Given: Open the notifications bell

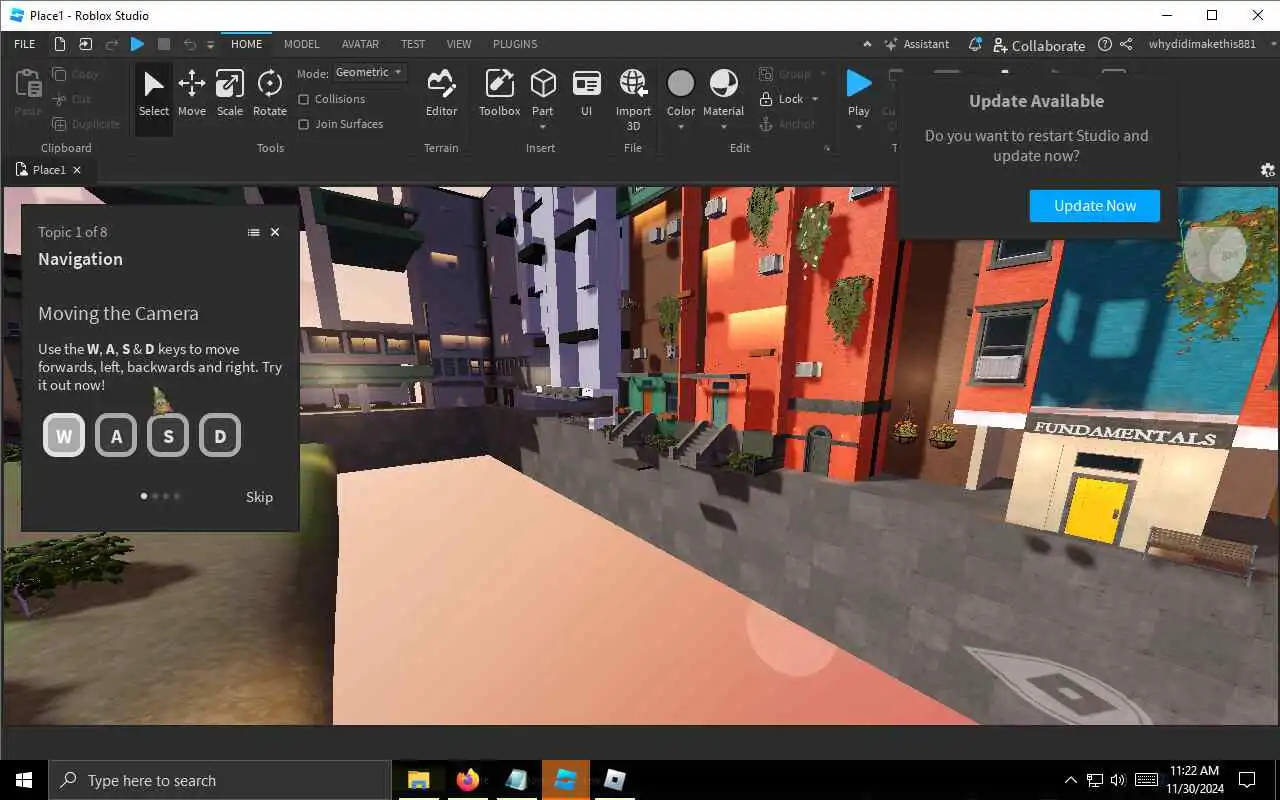Looking at the screenshot, I should click(x=975, y=44).
